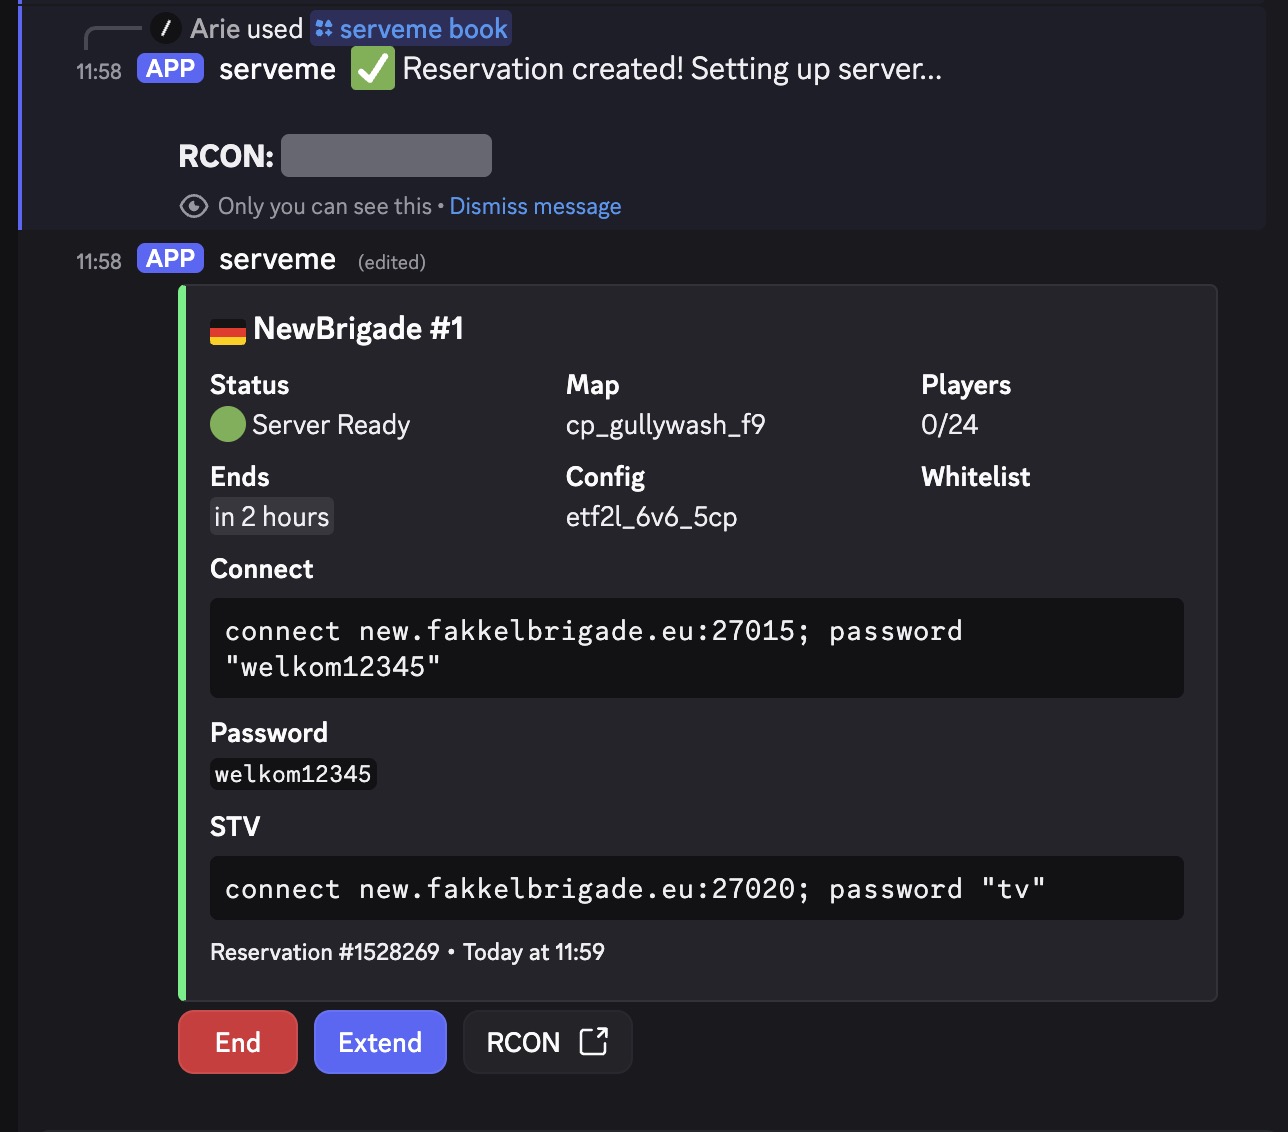Open the RCON link button

pyautogui.click(x=547, y=1042)
